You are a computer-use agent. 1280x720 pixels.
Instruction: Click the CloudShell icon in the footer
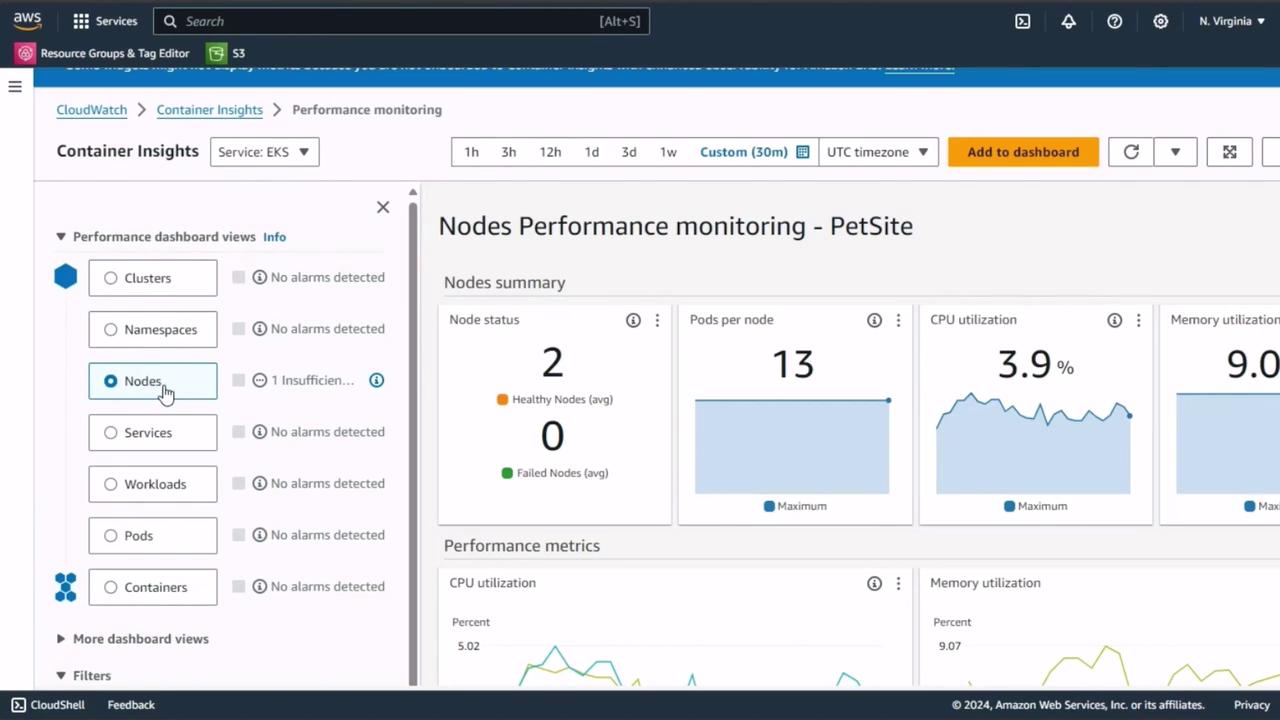tap(18, 705)
